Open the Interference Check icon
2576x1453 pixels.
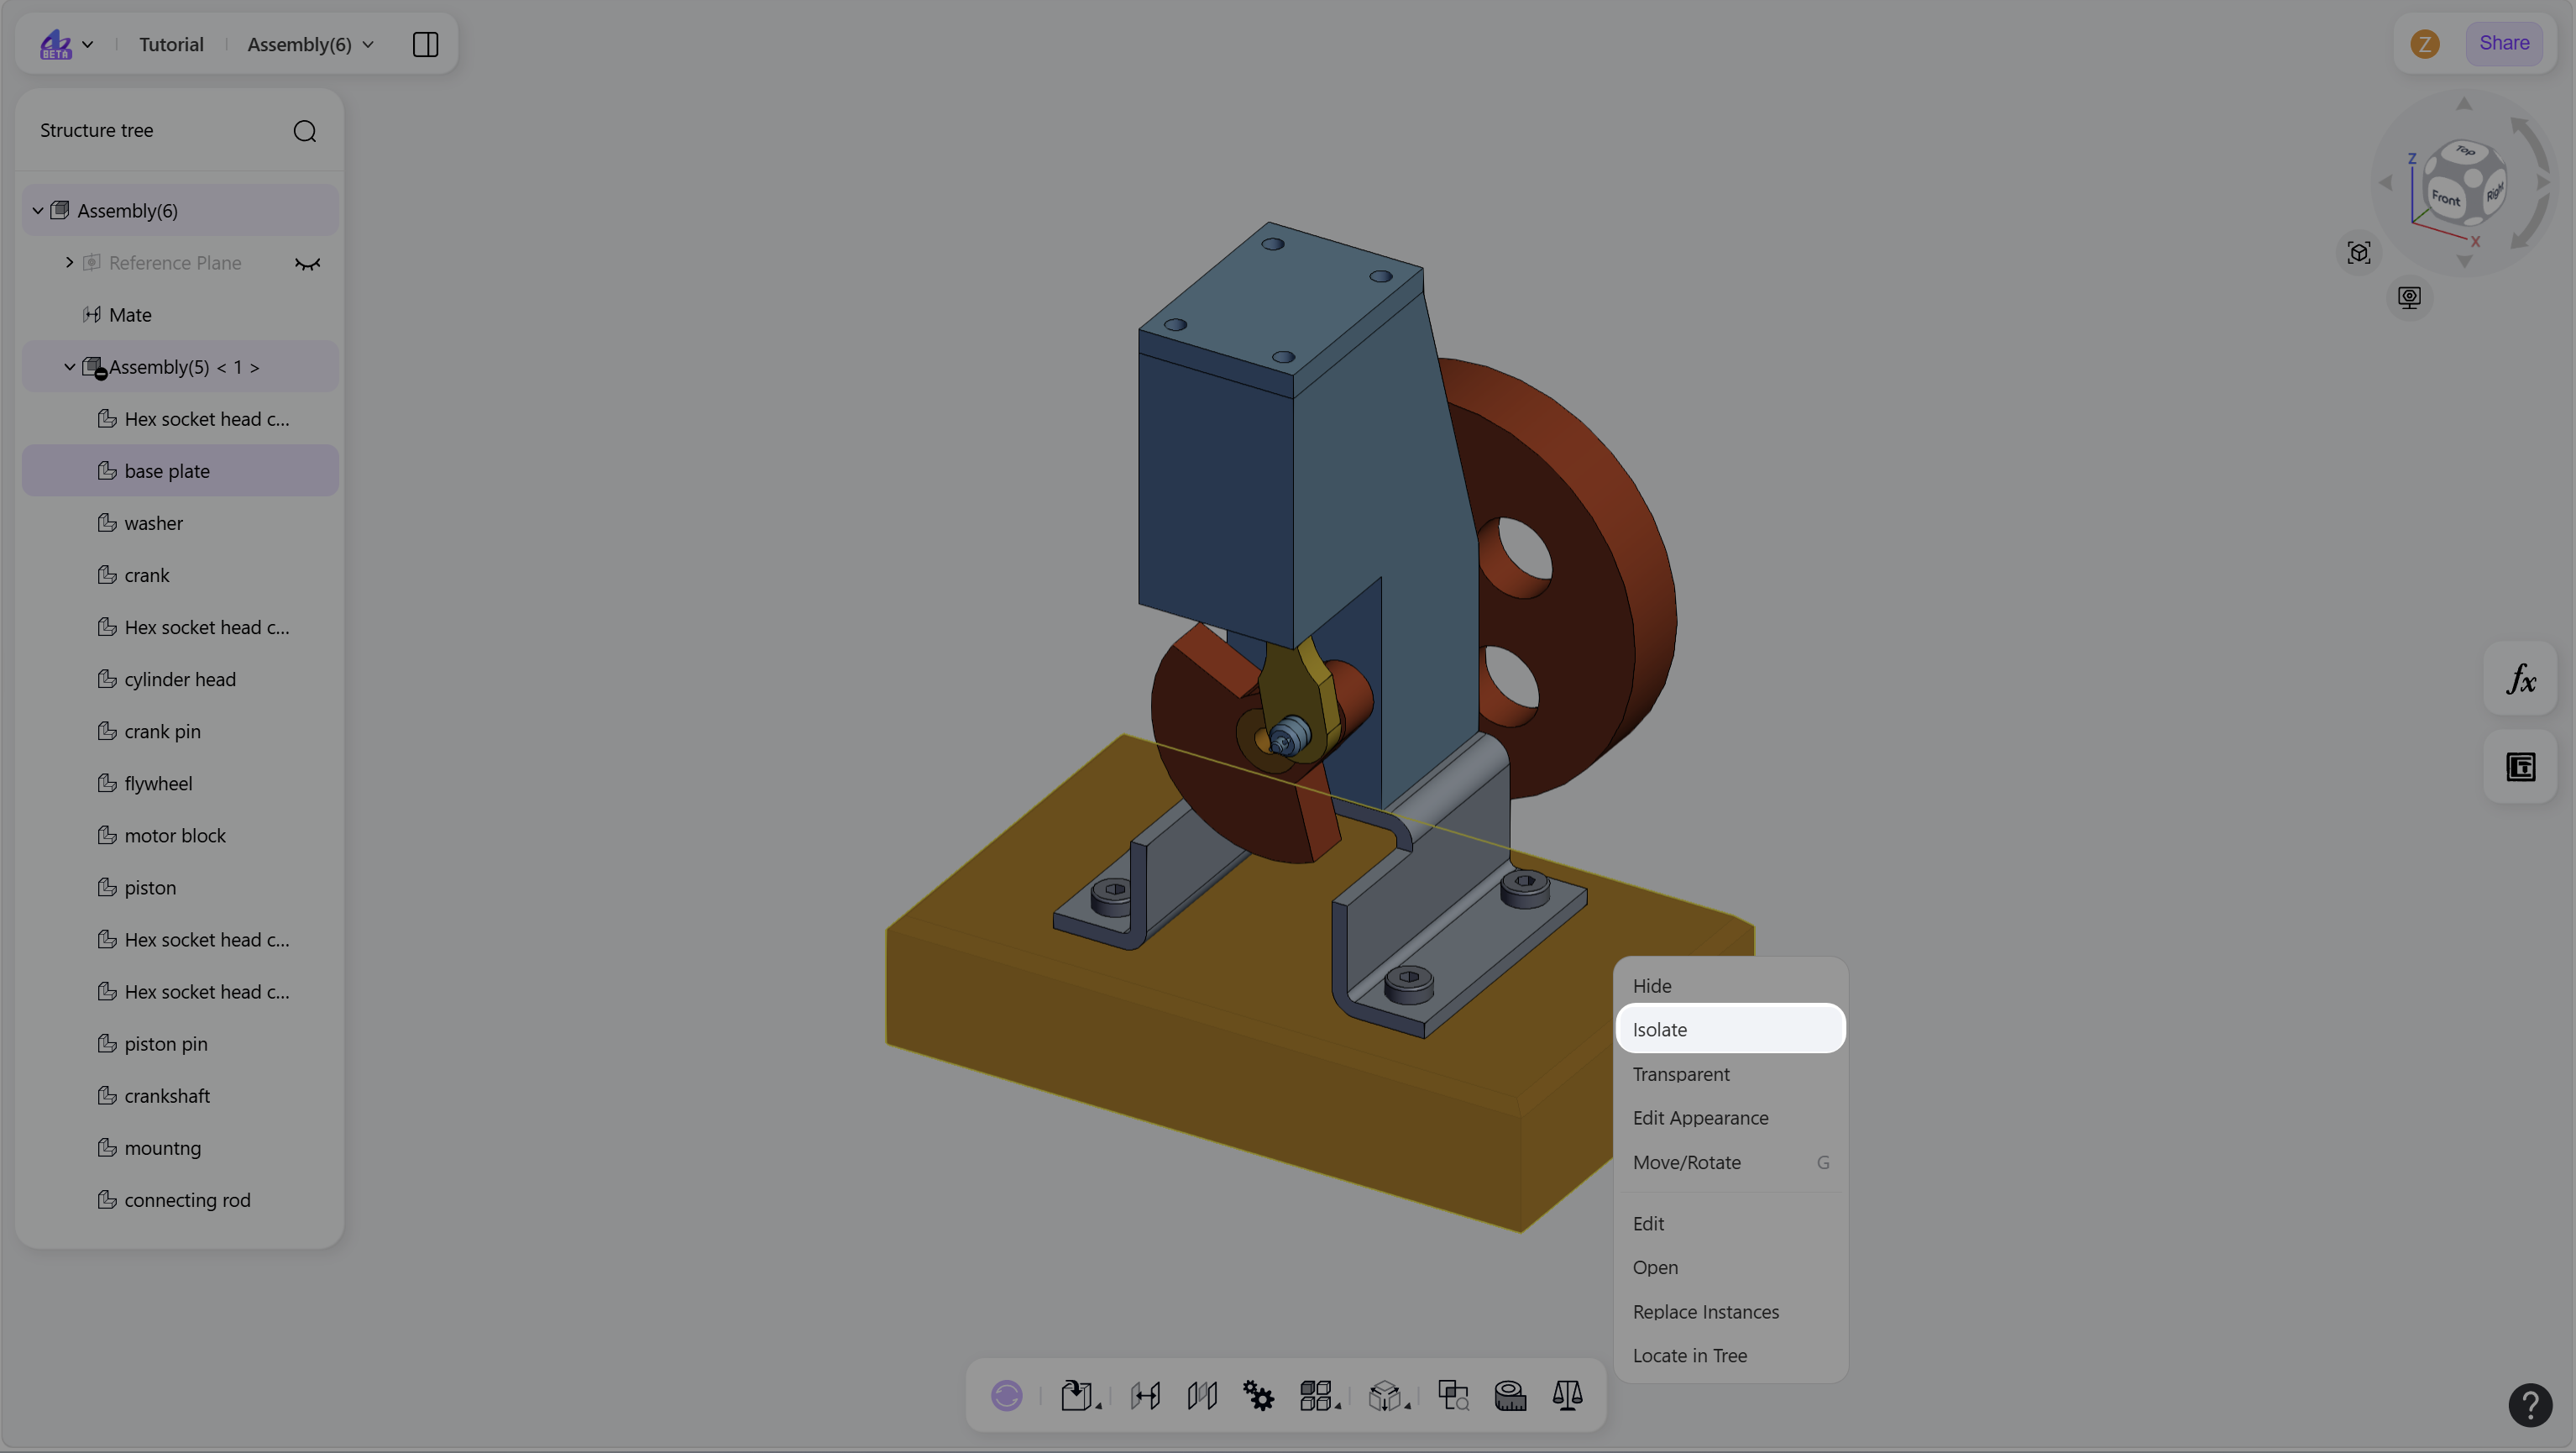(x=1453, y=1395)
